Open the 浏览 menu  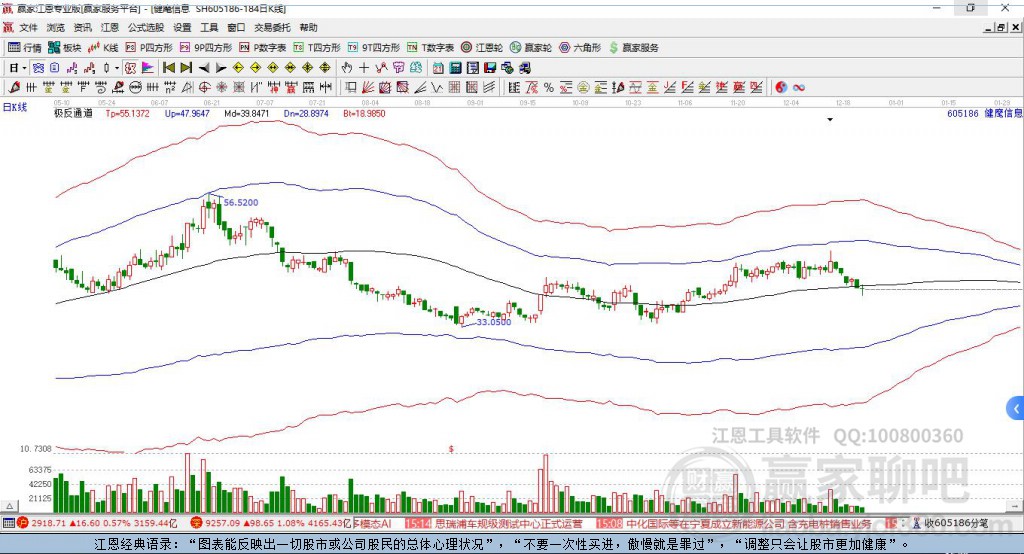56,27
